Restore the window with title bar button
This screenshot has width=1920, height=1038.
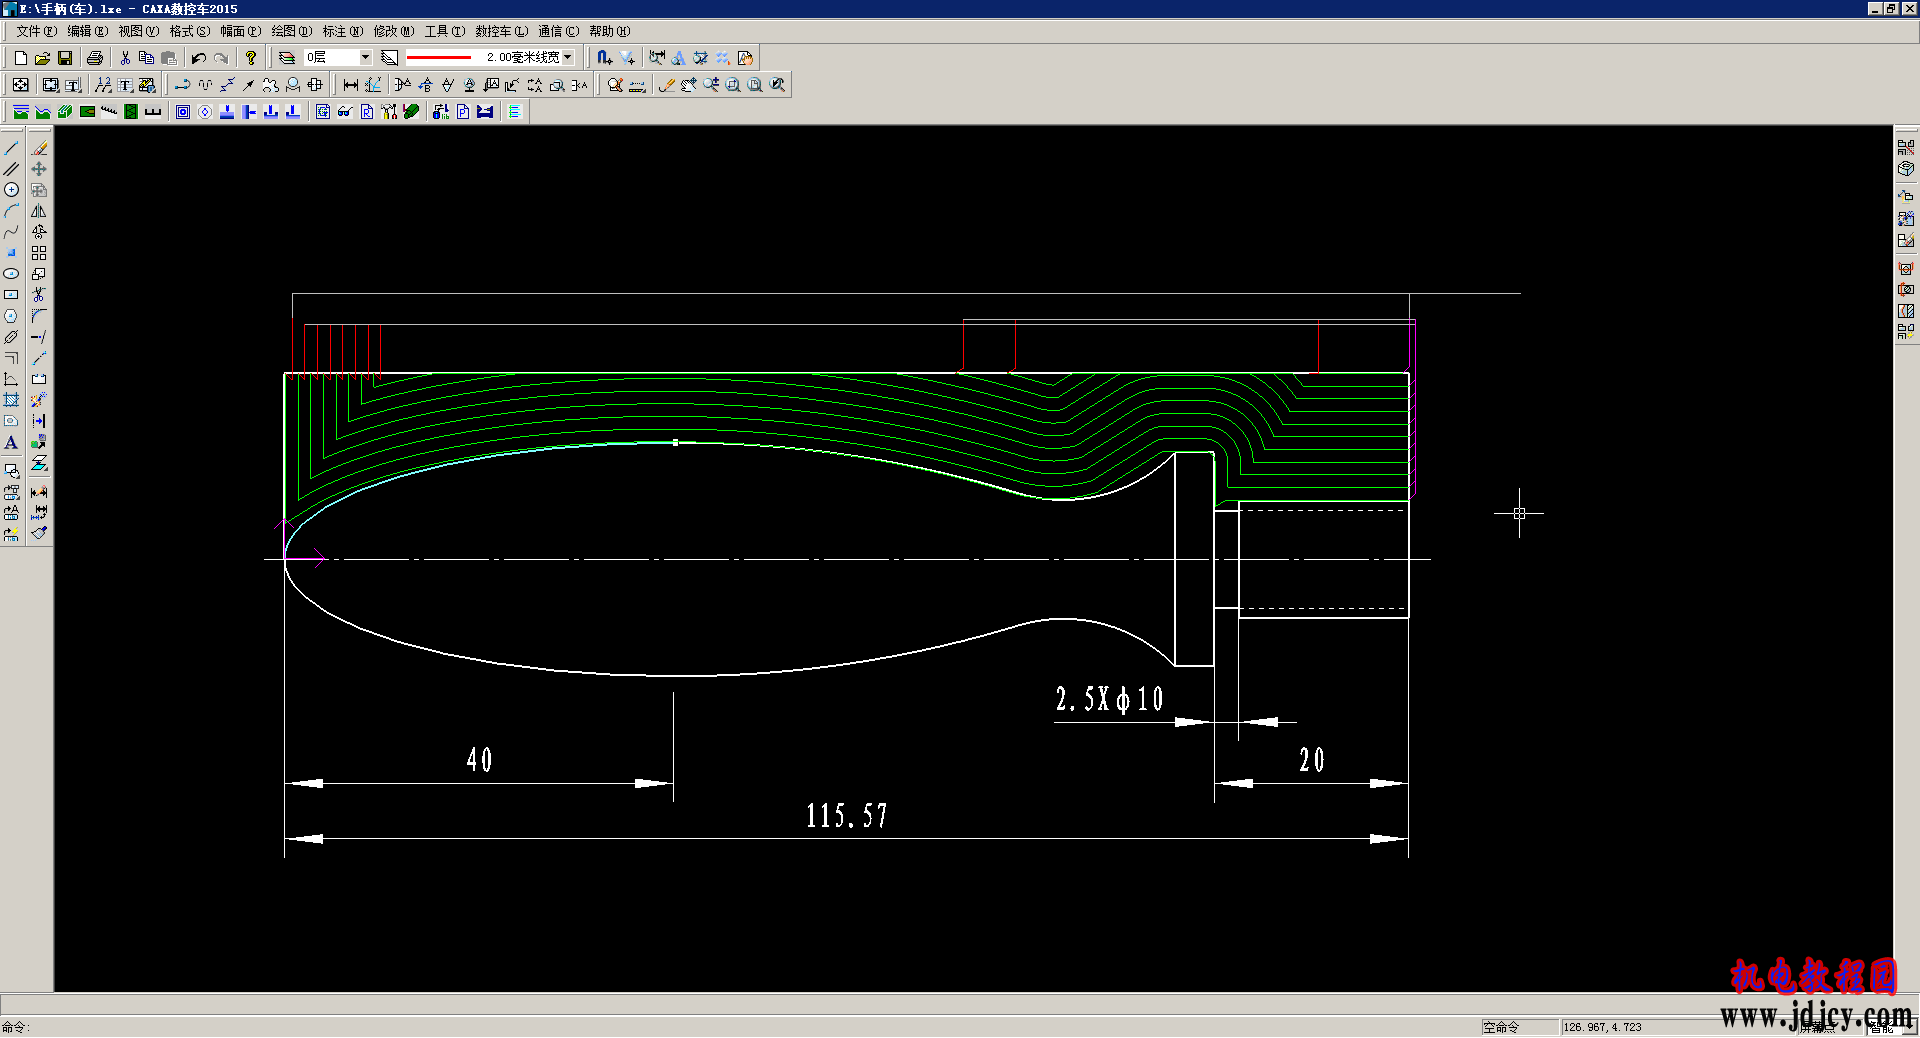pos(1891,8)
